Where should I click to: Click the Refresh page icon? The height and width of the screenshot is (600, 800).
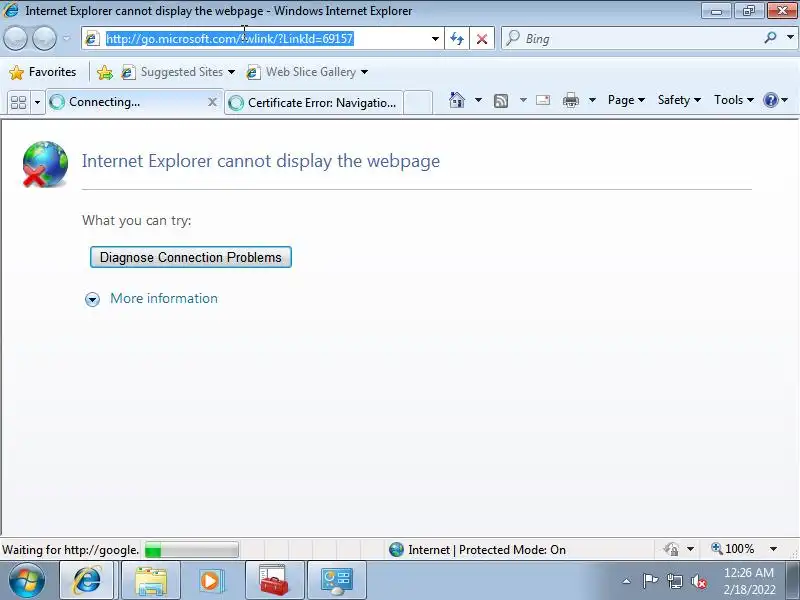click(457, 39)
